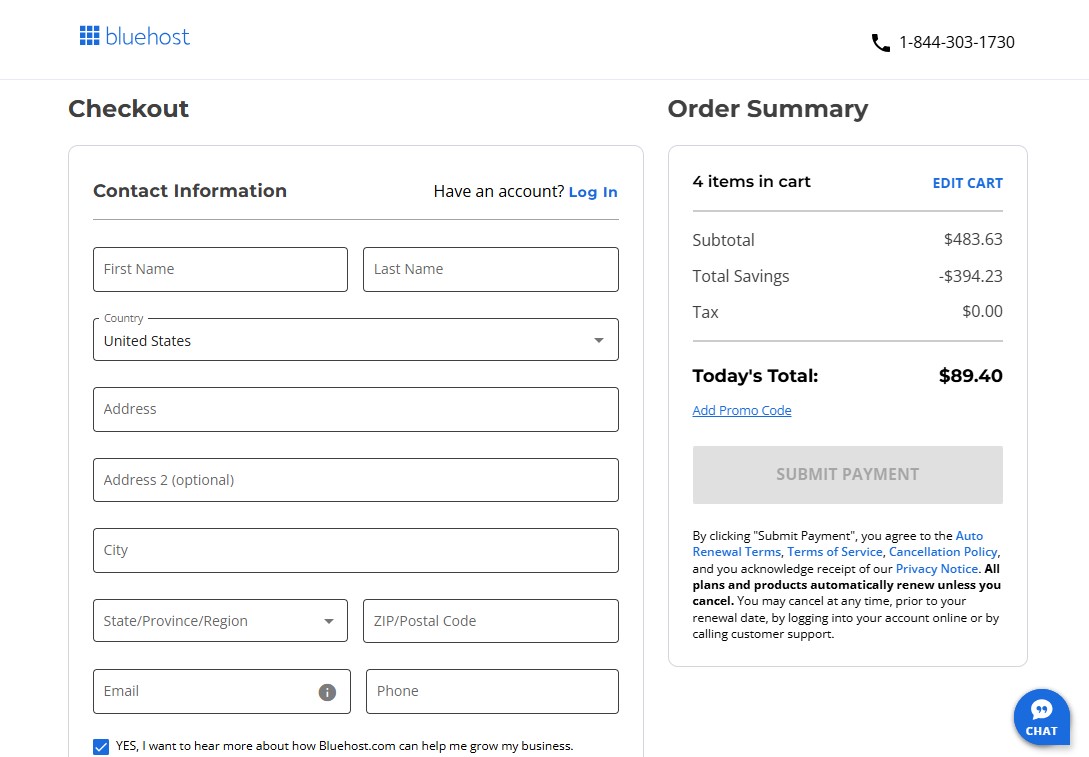Open the Auto Renewal Terms link
The height and width of the screenshot is (757, 1089).
838,544
